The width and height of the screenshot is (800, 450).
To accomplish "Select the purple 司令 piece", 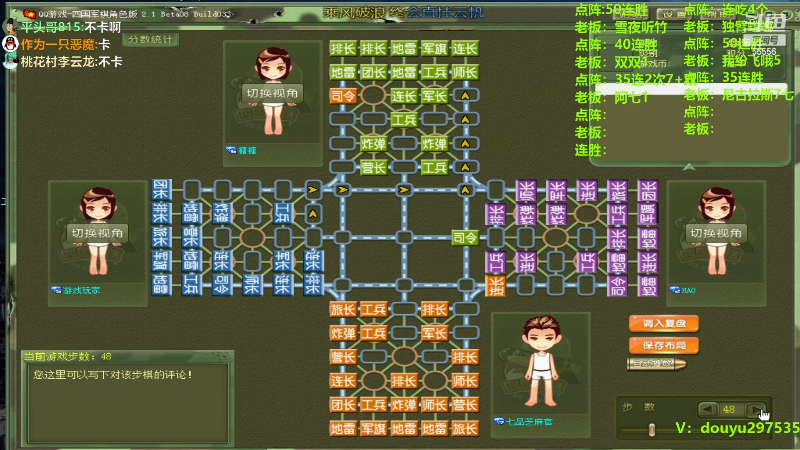I will click(x=617, y=286).
